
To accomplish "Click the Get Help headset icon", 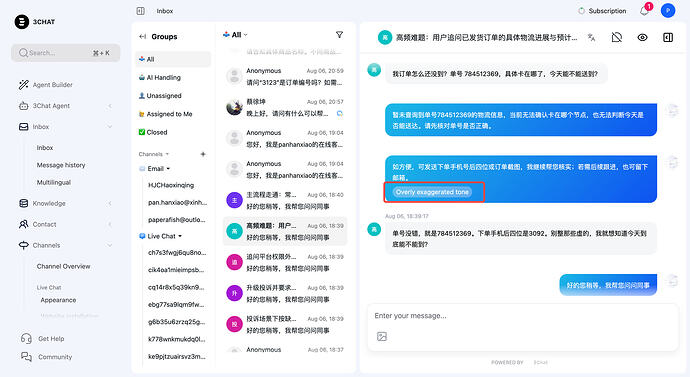I will (x=26, y=338).
